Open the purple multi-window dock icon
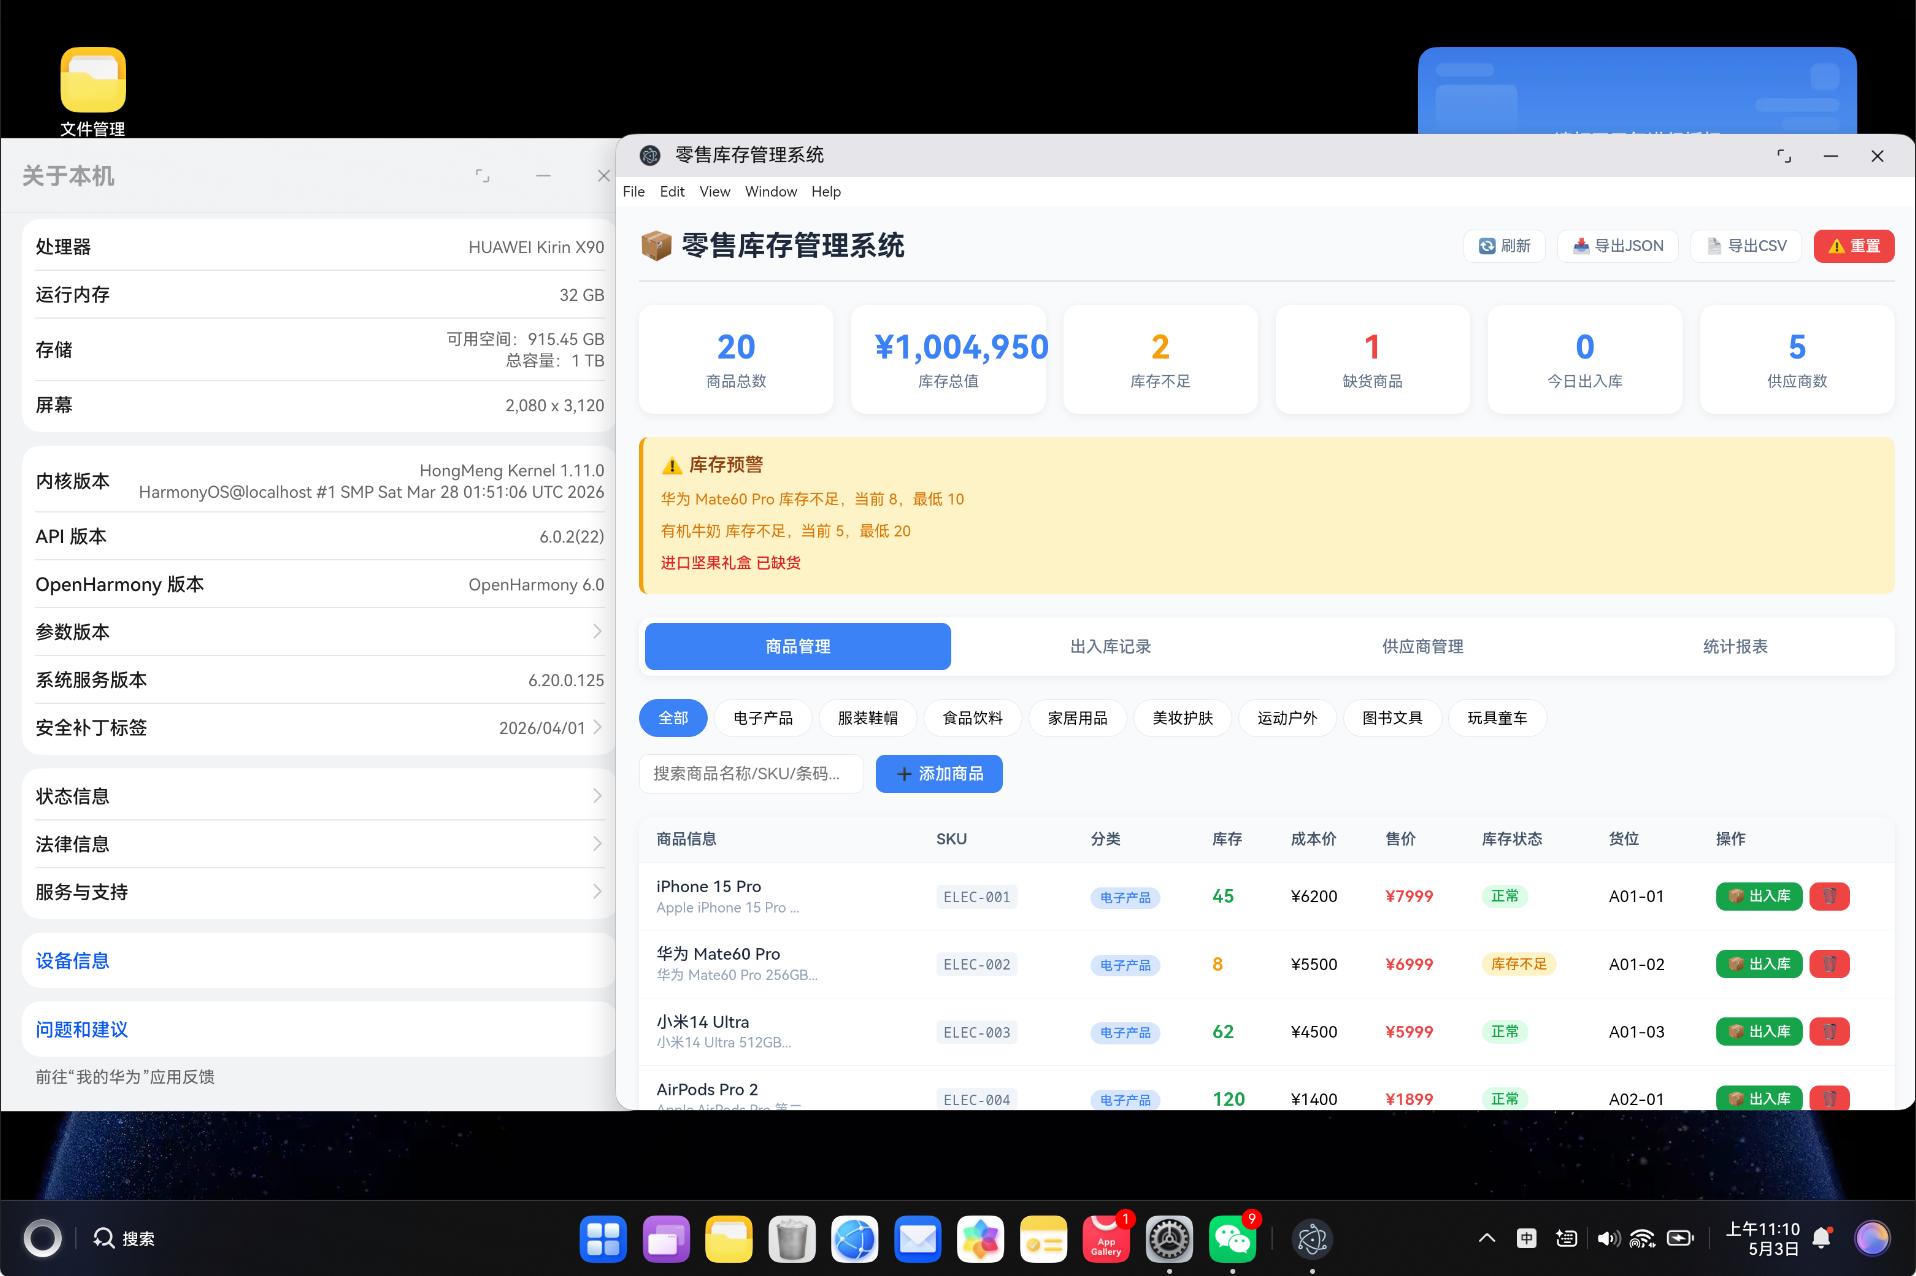Viewport: 1916px width, 1276px height. [x=666, y=1239]
